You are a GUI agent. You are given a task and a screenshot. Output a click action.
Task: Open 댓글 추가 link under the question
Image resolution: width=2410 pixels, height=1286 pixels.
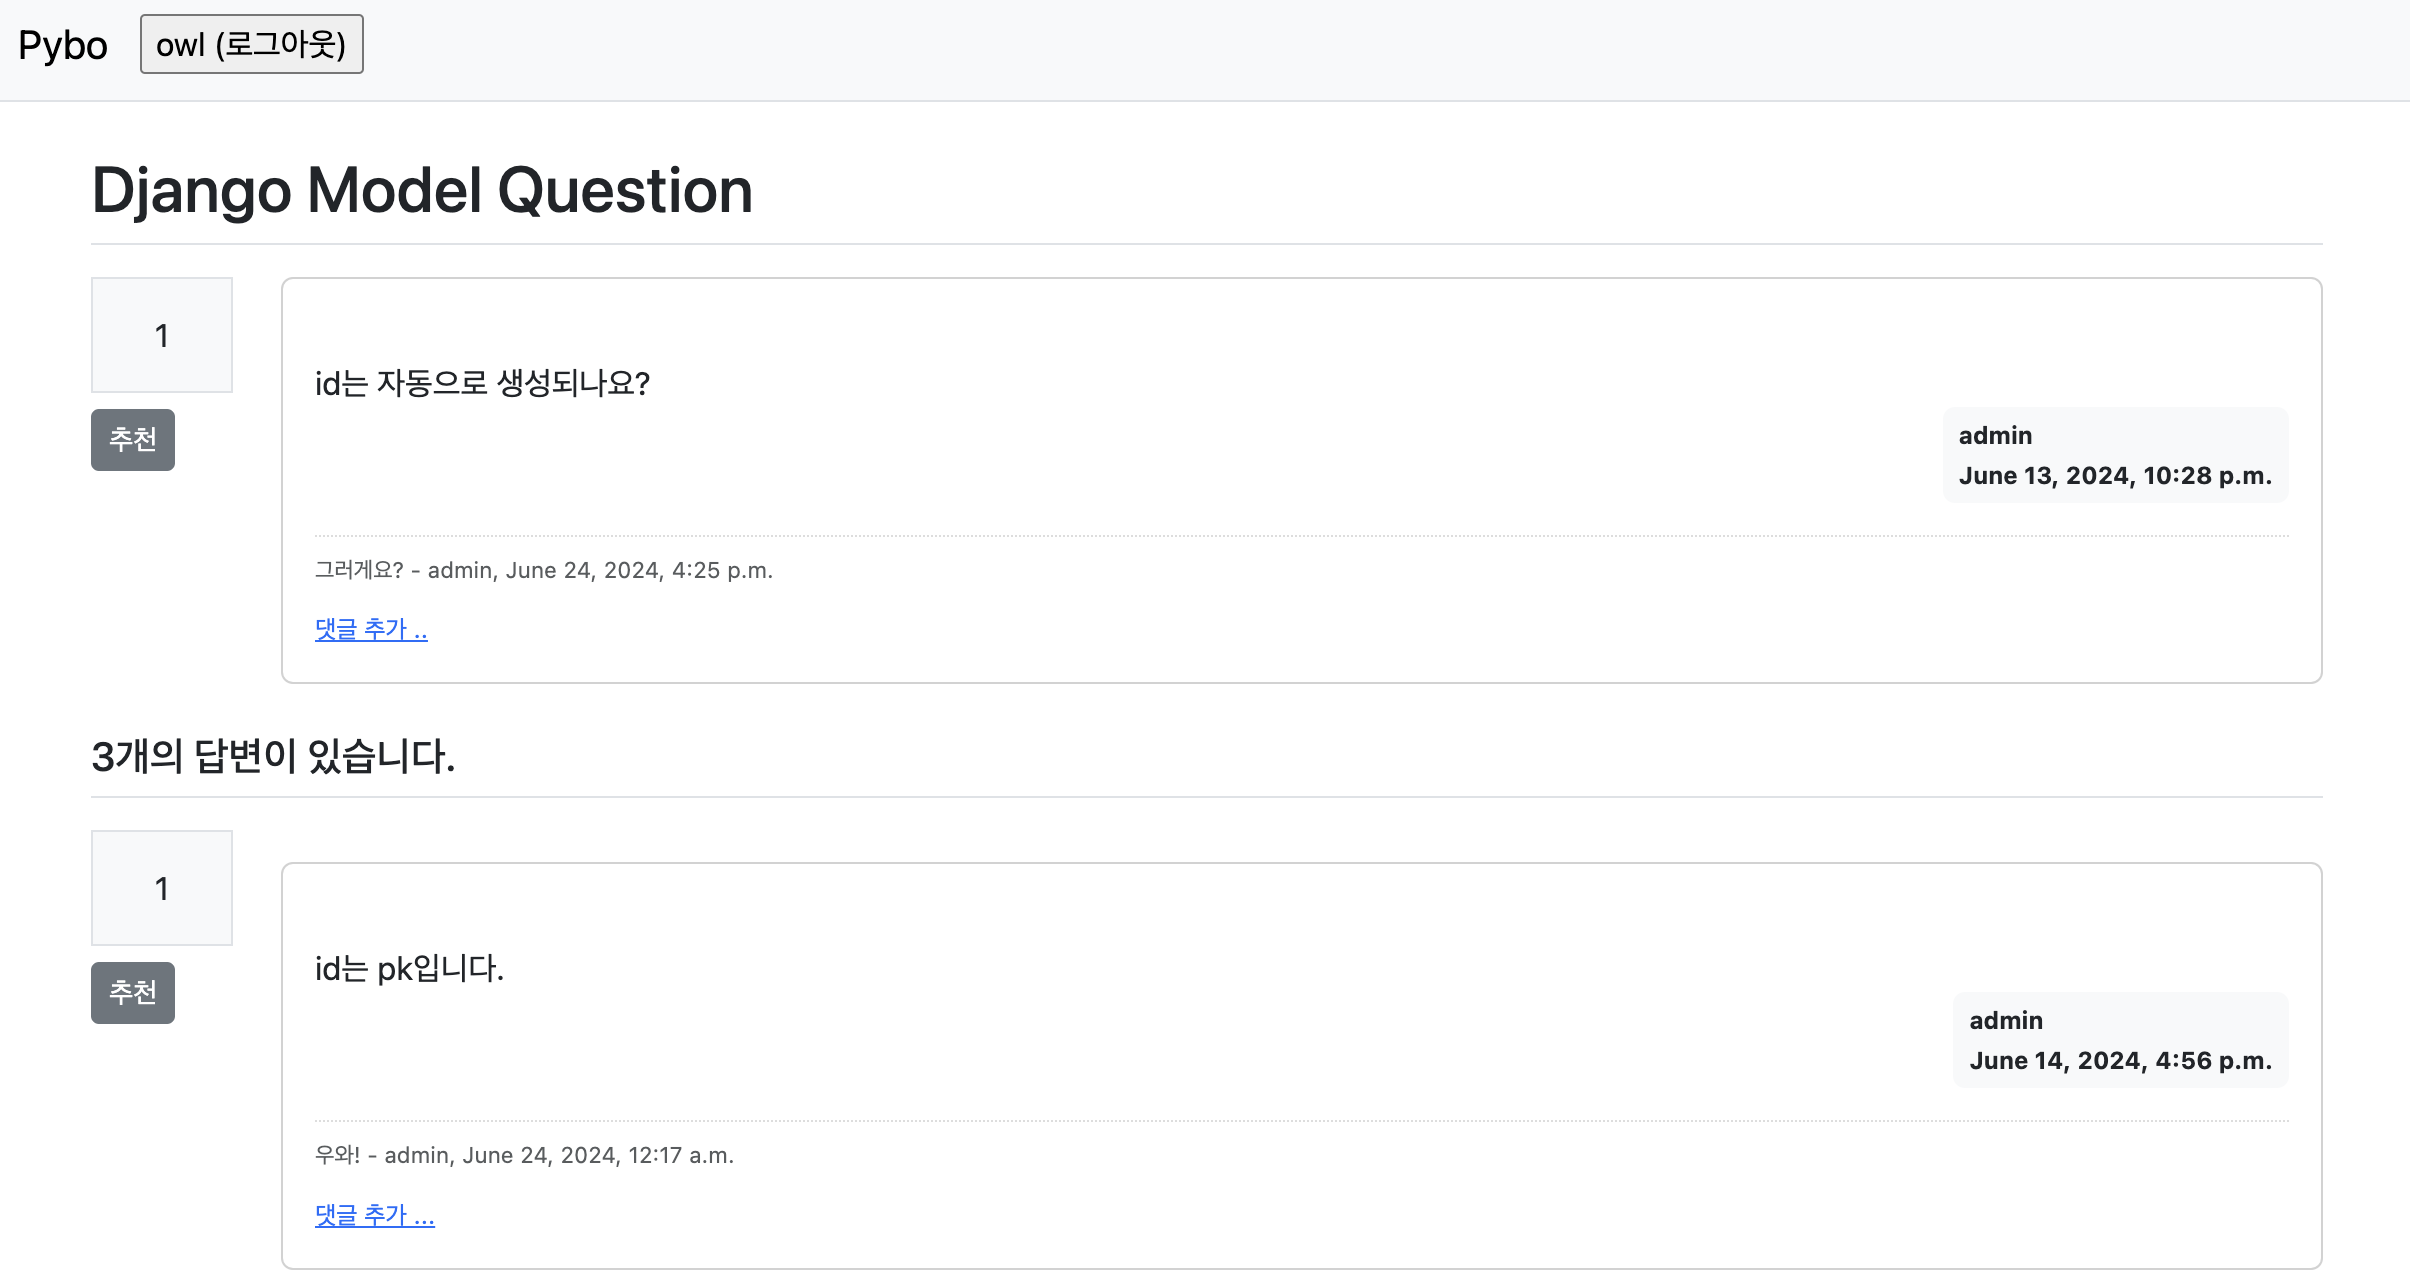371,629
